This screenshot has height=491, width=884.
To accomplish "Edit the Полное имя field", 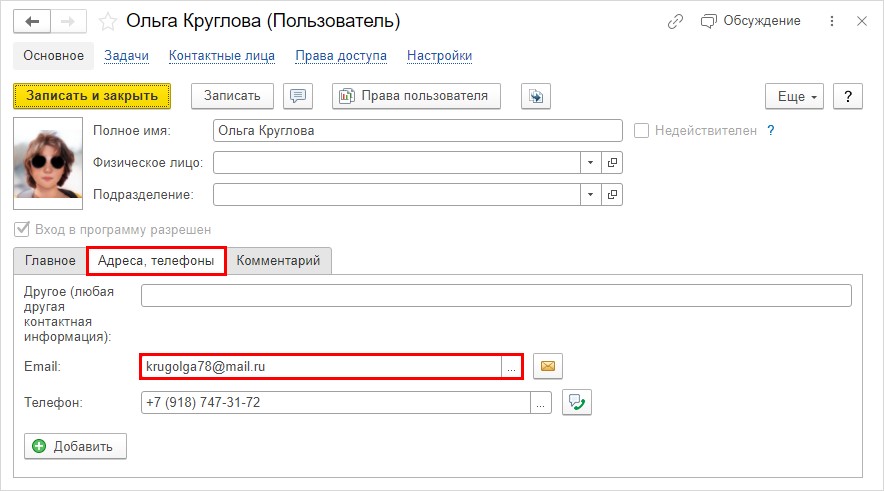I will click(418, 131).
